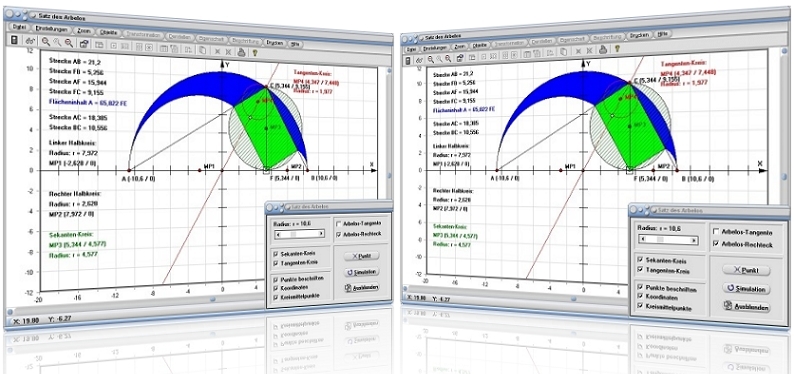The image size is (794, 374).
Task: Click the binoculars icon in left window toolbar
Action: click(30, 41)
